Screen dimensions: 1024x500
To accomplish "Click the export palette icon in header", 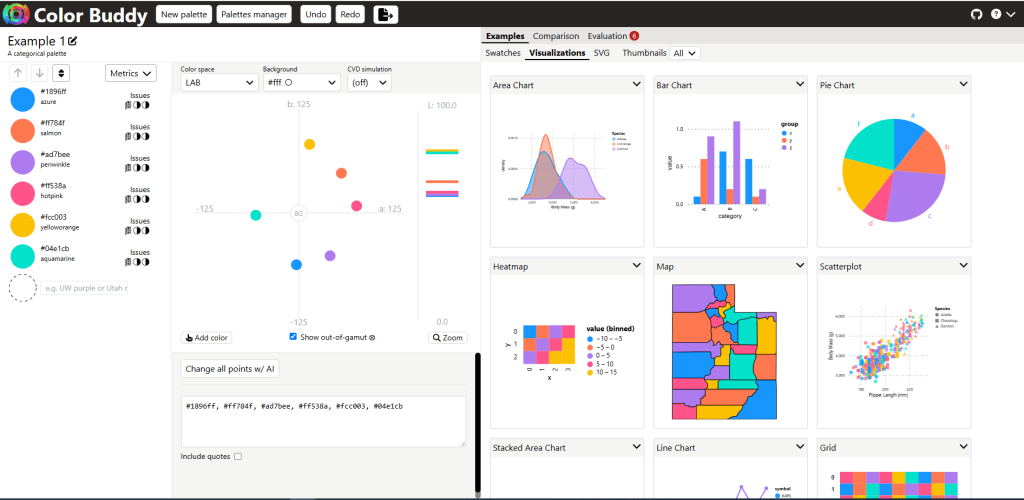I will [x=385, y=14].
